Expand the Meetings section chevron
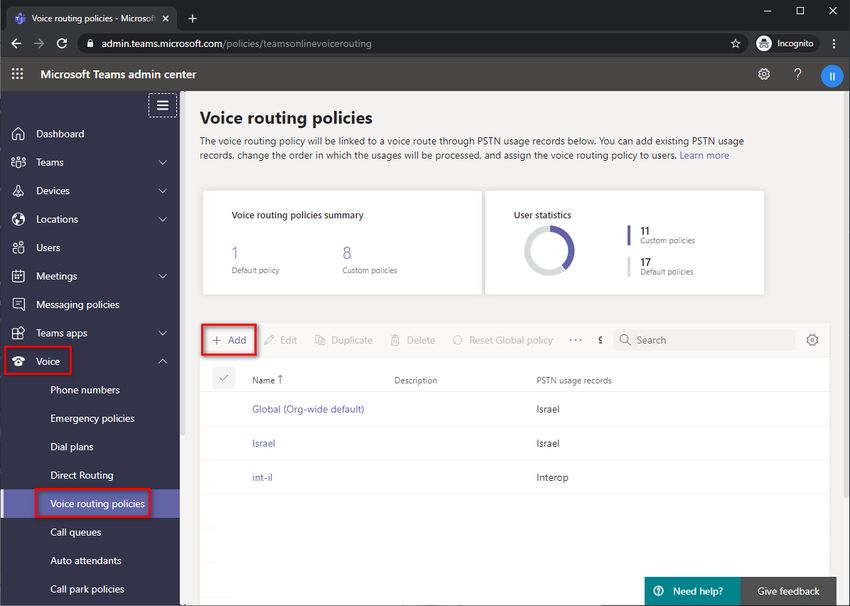The width and height of the screenshot is (850, 606). pyautogui.click(x=163, y=276)
